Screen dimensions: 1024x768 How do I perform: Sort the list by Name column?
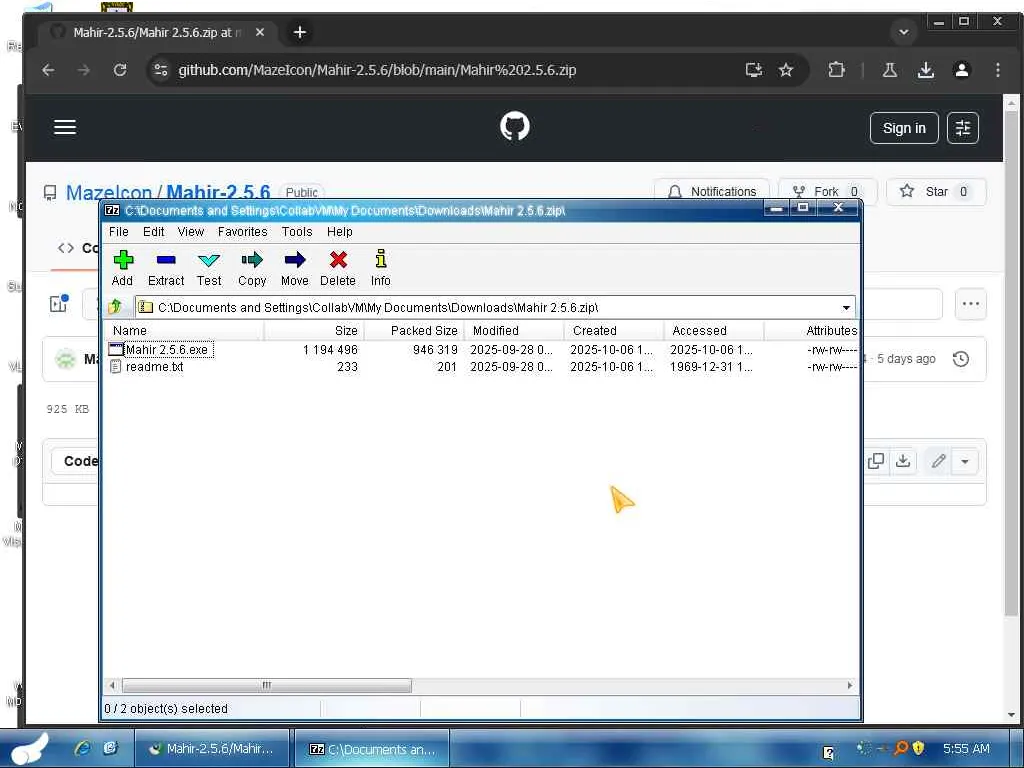click(185, 330)
